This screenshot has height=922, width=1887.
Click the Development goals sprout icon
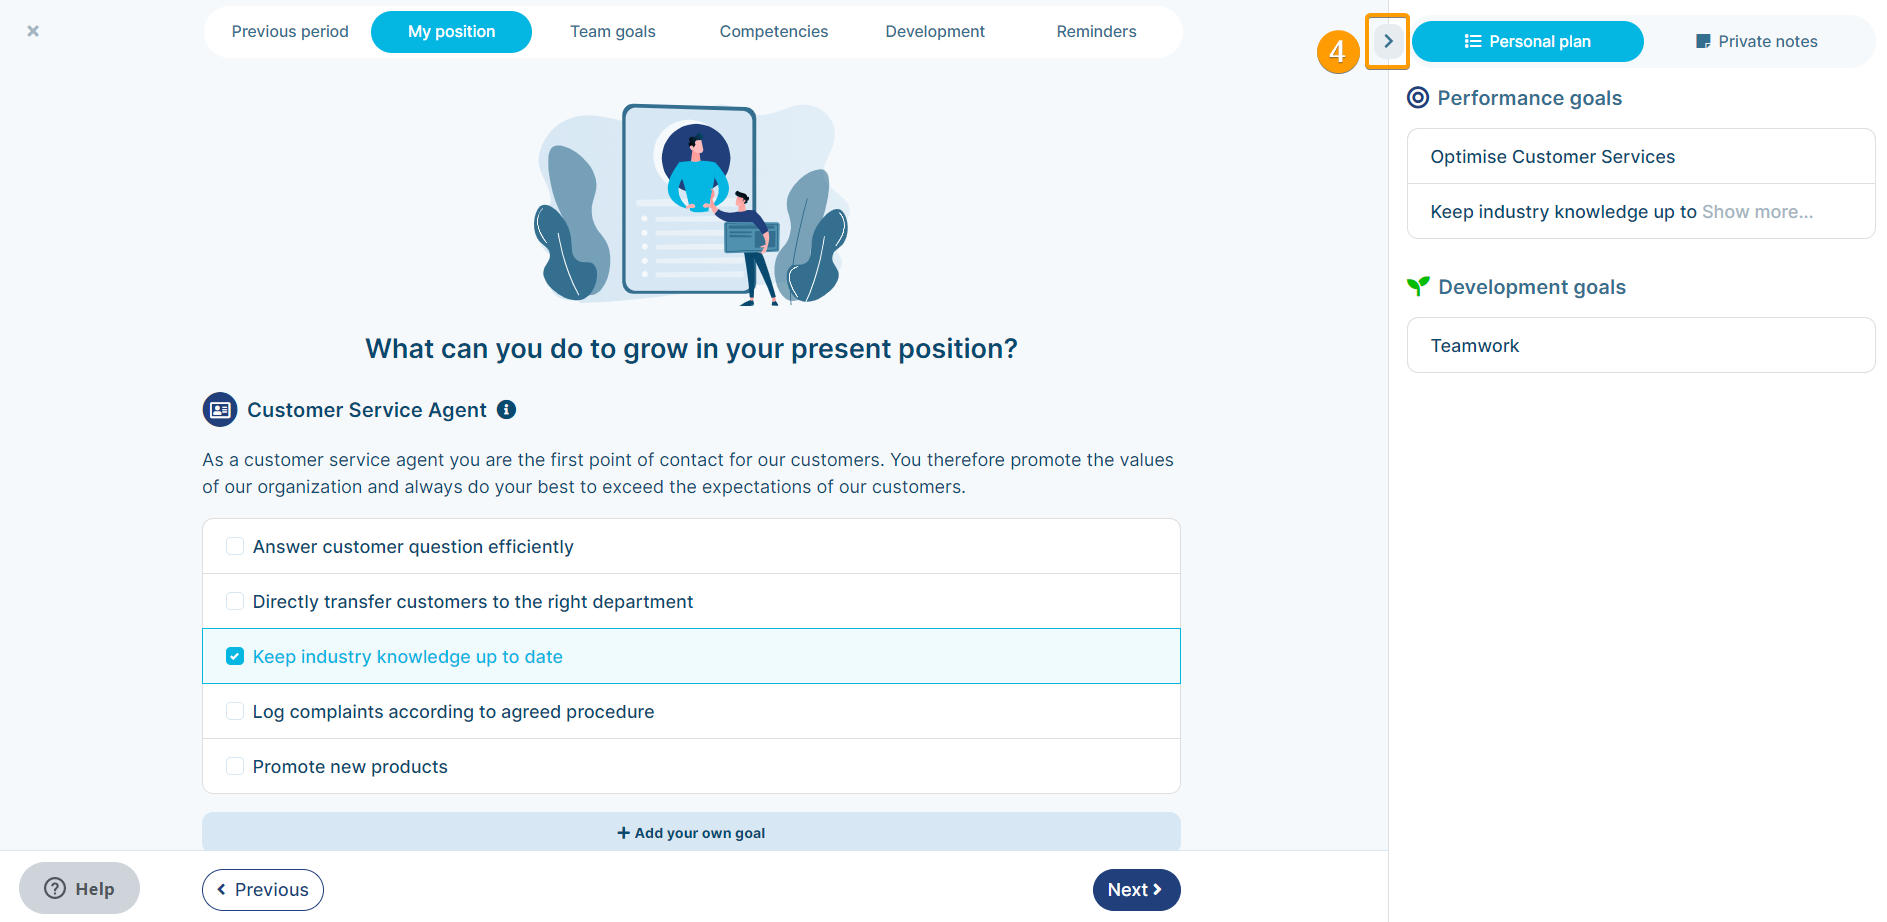(1418, 287)
